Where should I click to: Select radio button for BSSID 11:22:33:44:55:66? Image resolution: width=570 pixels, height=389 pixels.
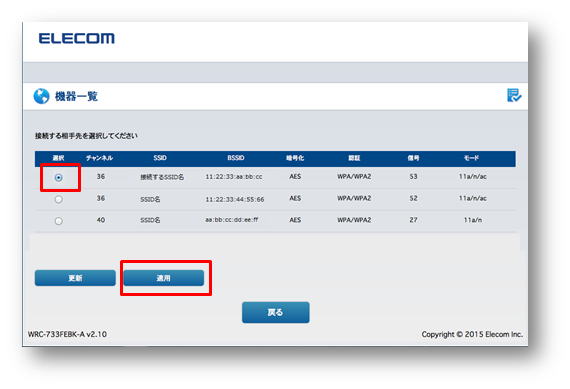(59, 199)
